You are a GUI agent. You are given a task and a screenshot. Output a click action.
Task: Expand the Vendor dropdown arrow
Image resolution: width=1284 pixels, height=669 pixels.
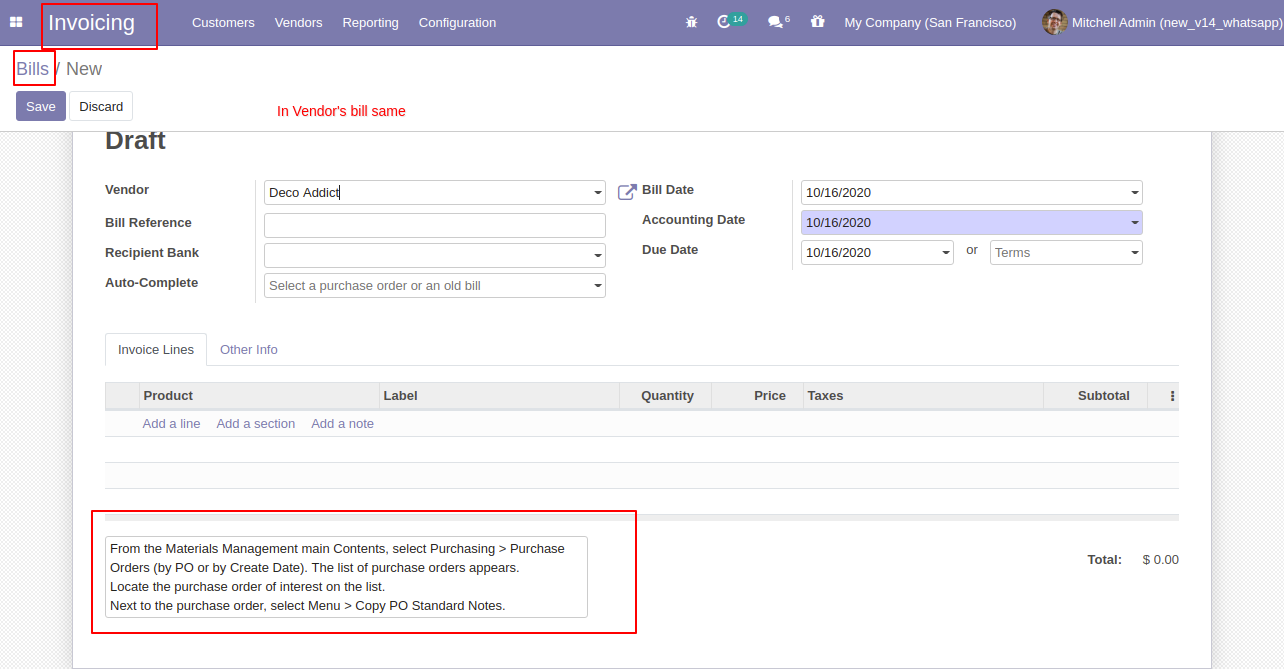598,193
